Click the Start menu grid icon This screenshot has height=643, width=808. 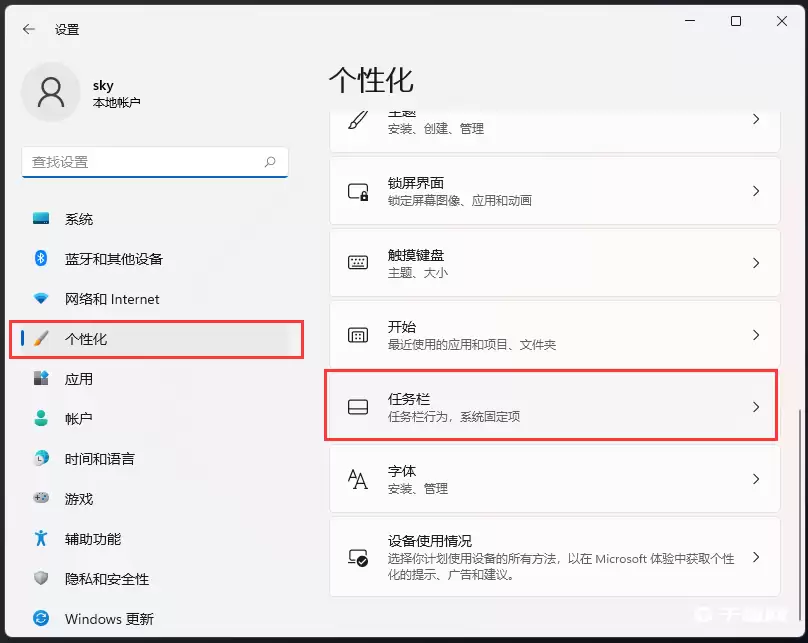pos(358,335)
